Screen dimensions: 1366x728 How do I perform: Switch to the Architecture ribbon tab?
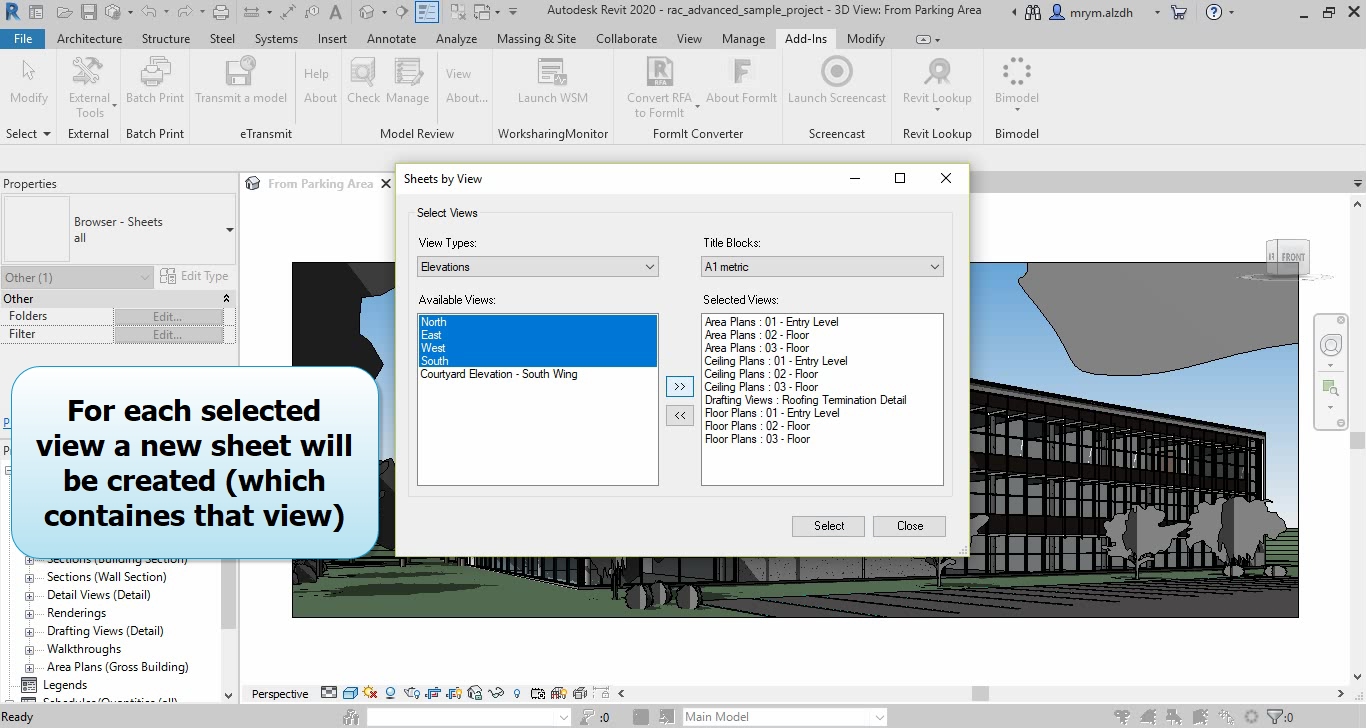(89, 39)
